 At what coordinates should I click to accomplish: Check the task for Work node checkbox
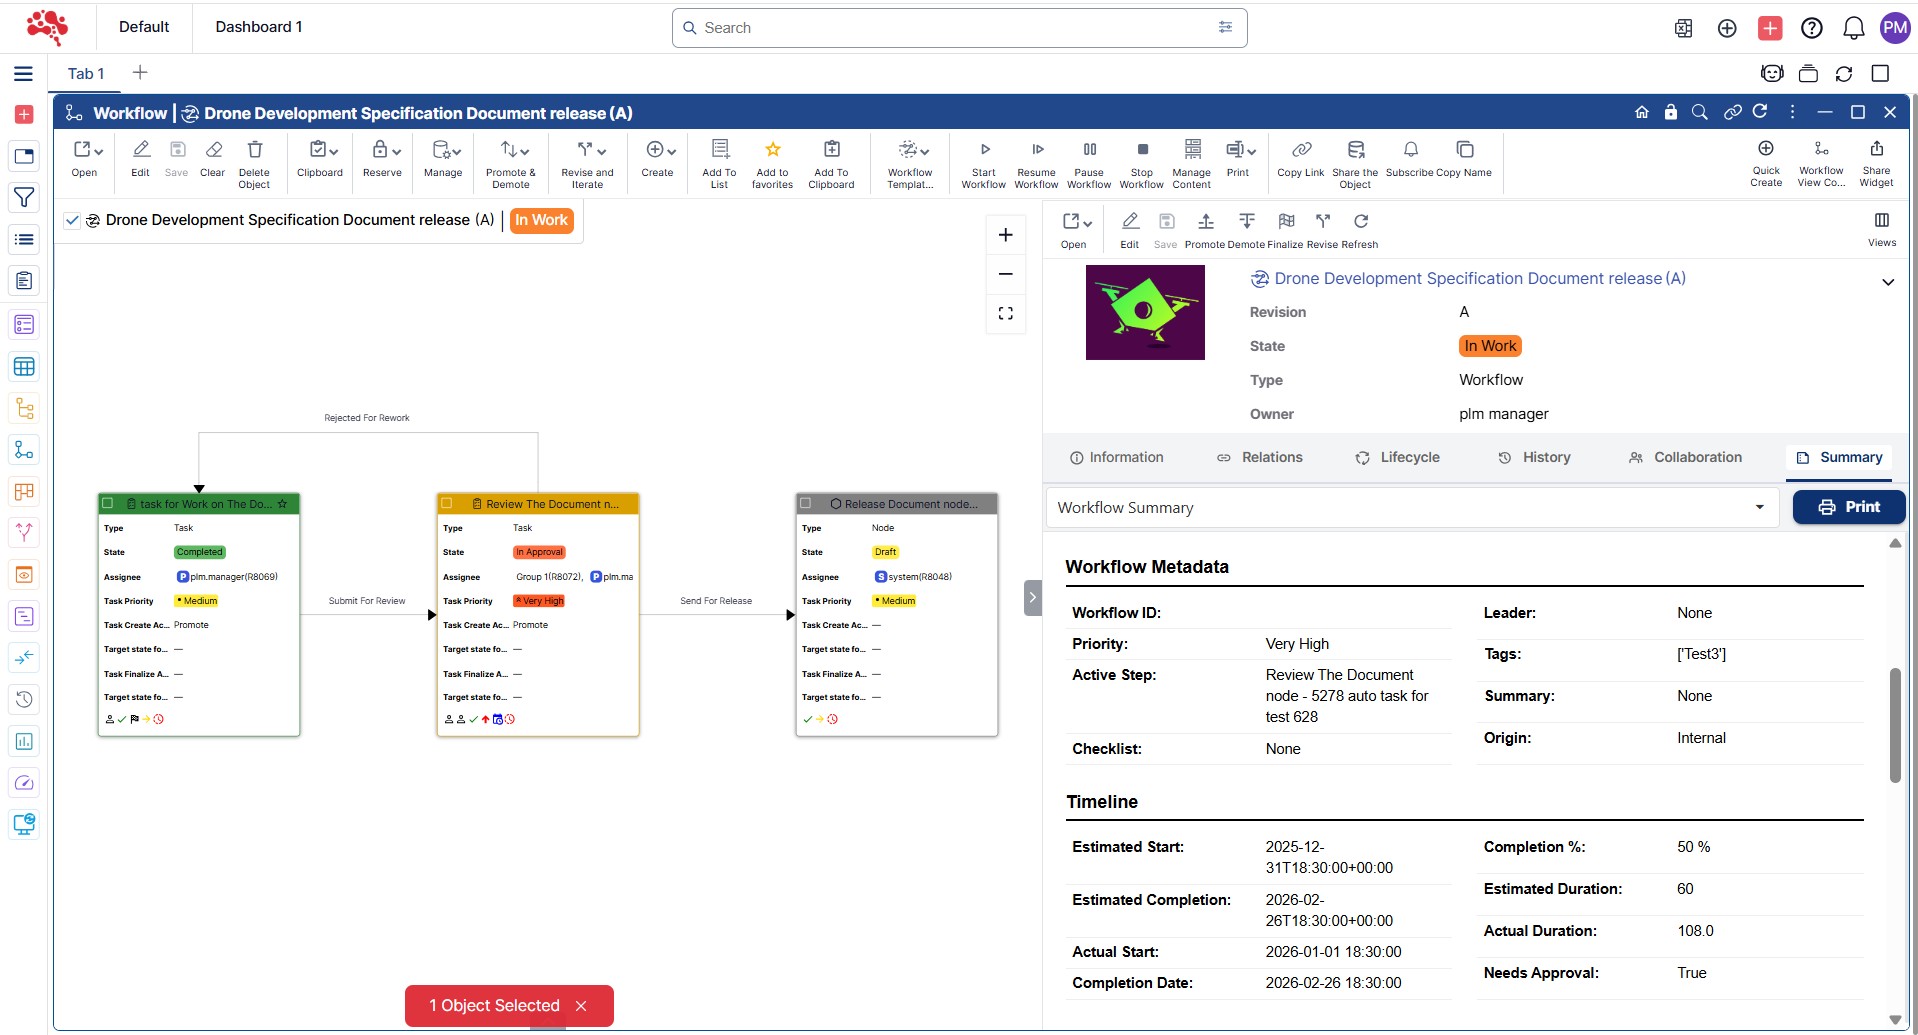[x=108, y=504]
